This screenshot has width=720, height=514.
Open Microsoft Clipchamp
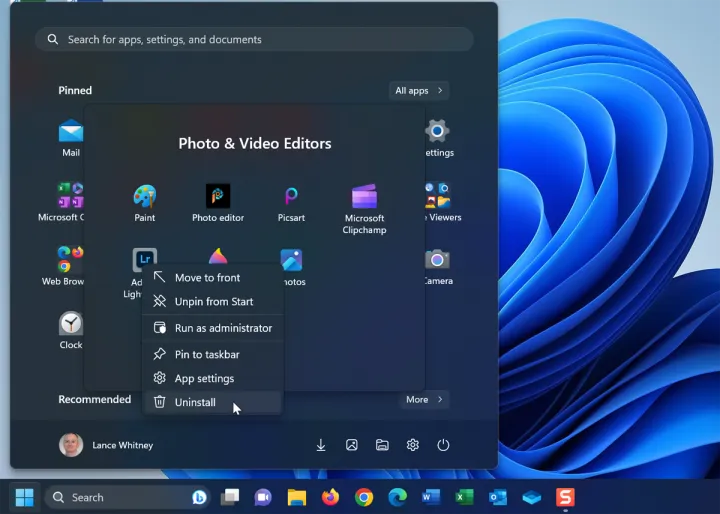(x=364, y=197)
